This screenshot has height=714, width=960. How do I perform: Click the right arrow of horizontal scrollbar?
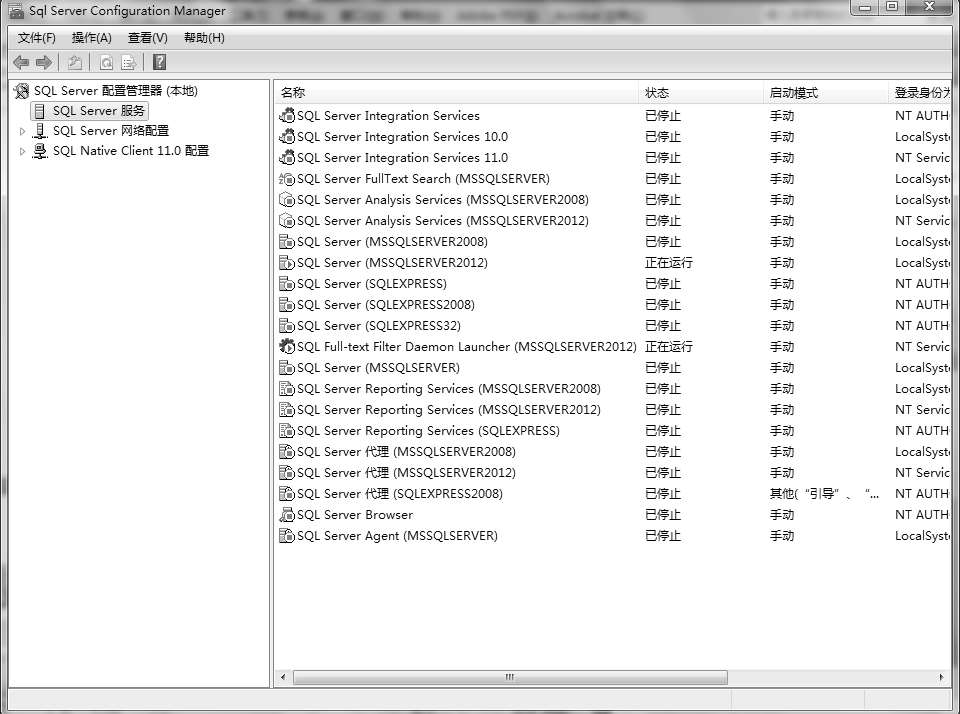click(941, 677)
